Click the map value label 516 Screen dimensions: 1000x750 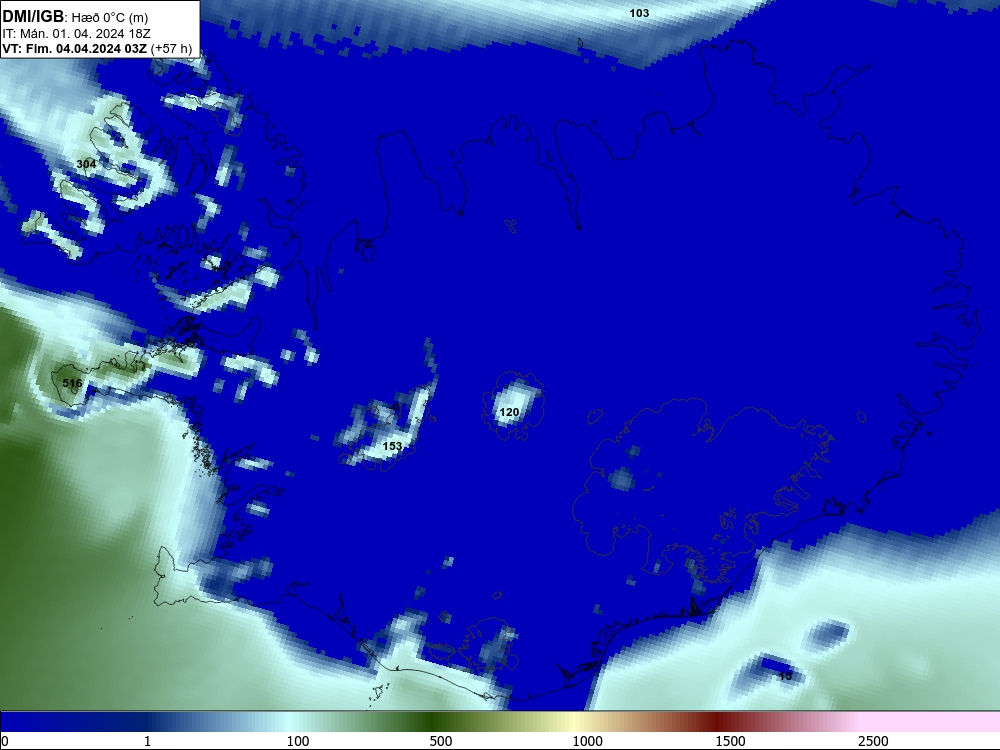(72, 383)
